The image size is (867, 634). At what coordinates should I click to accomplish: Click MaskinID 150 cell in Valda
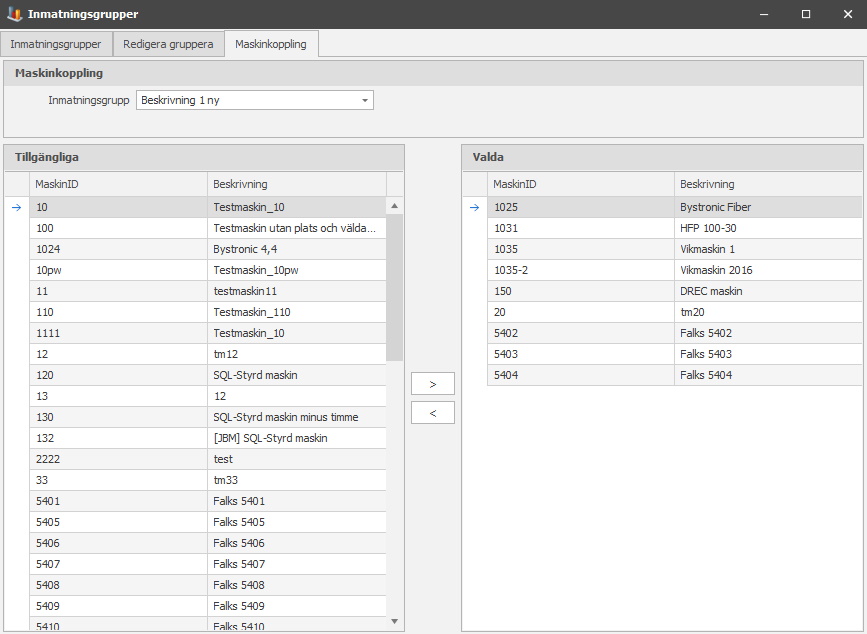coord(581,291)
